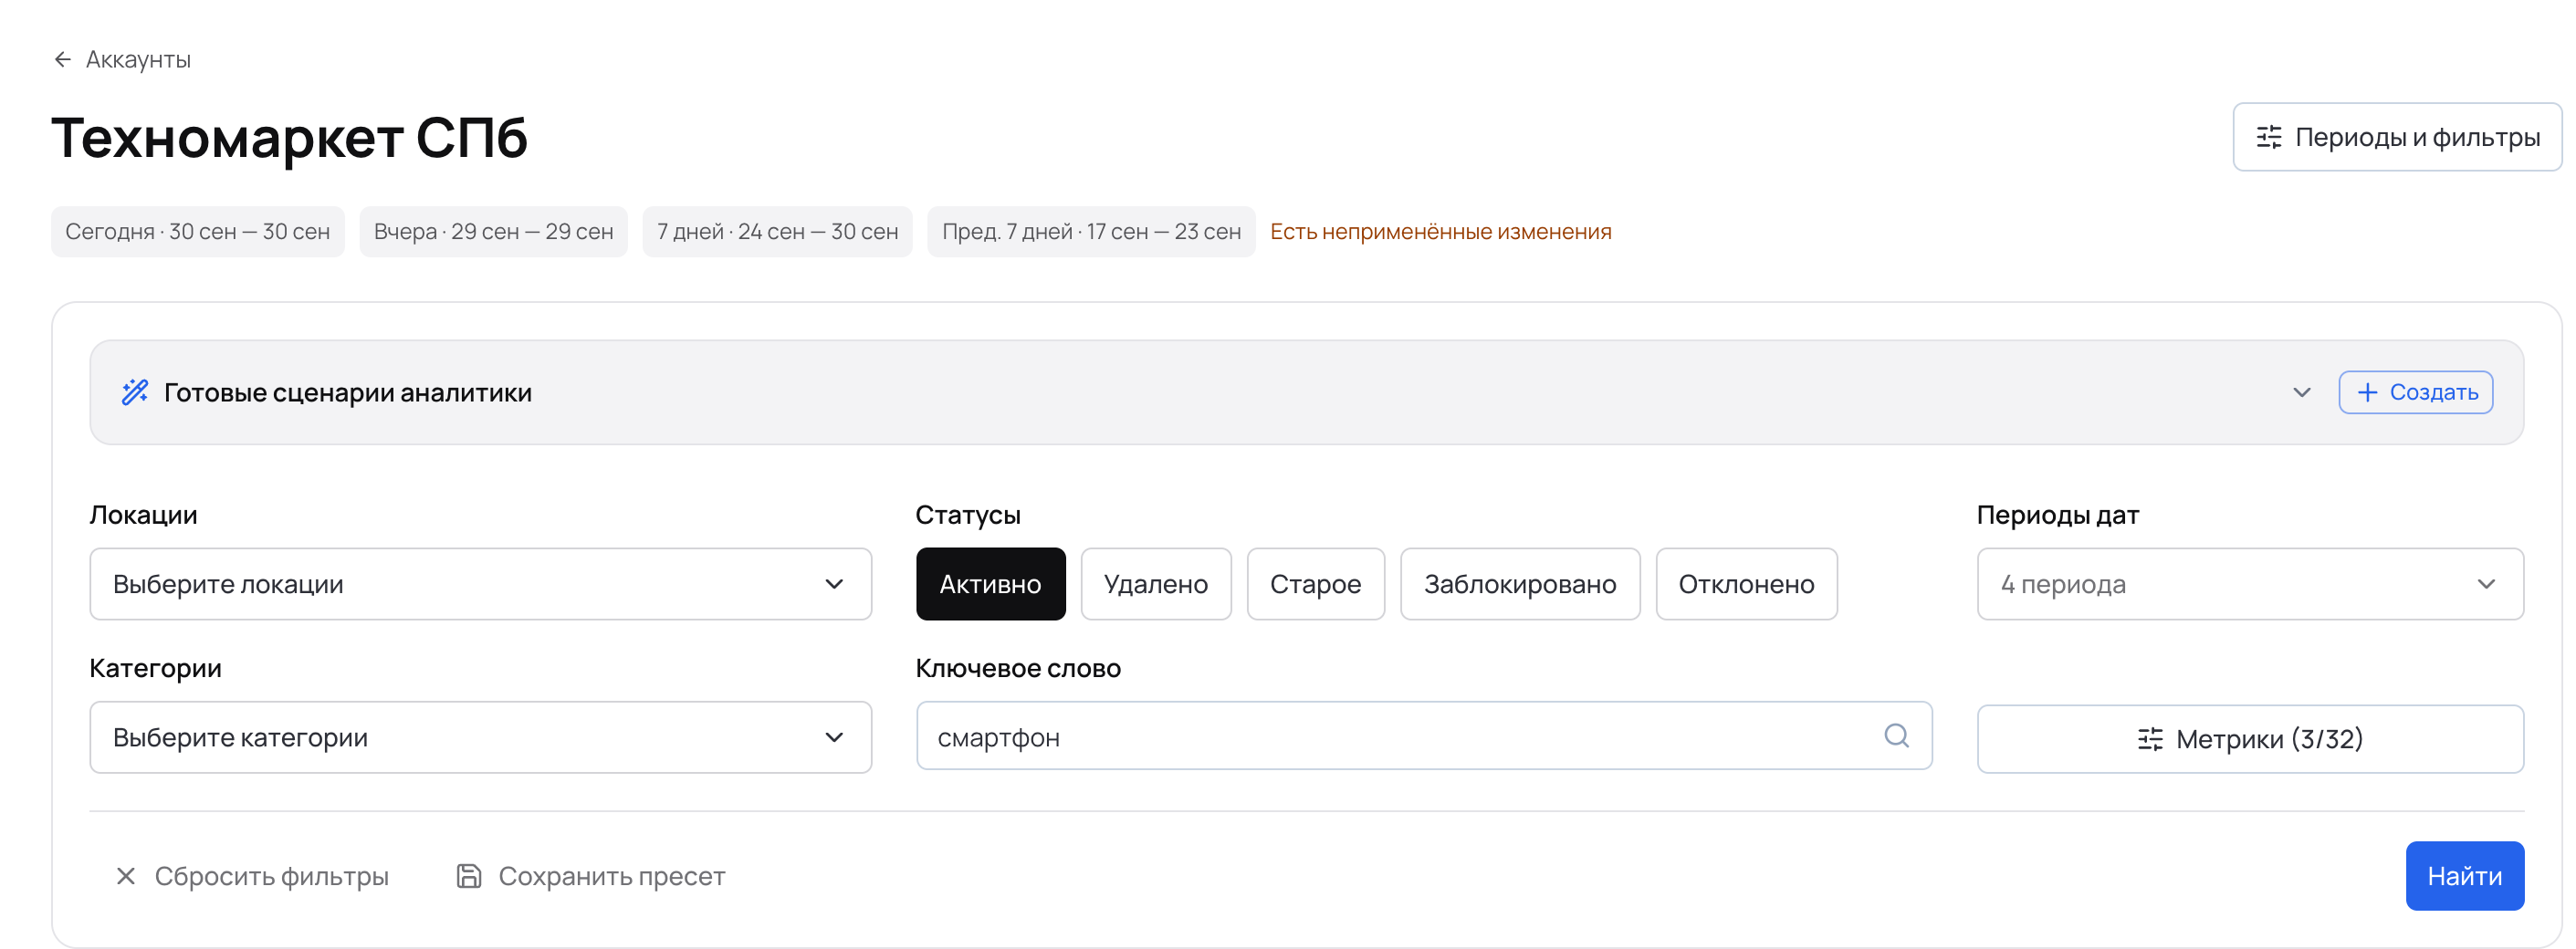
Task: Open the Выберите категории dropdown
Action: (480, 737)
